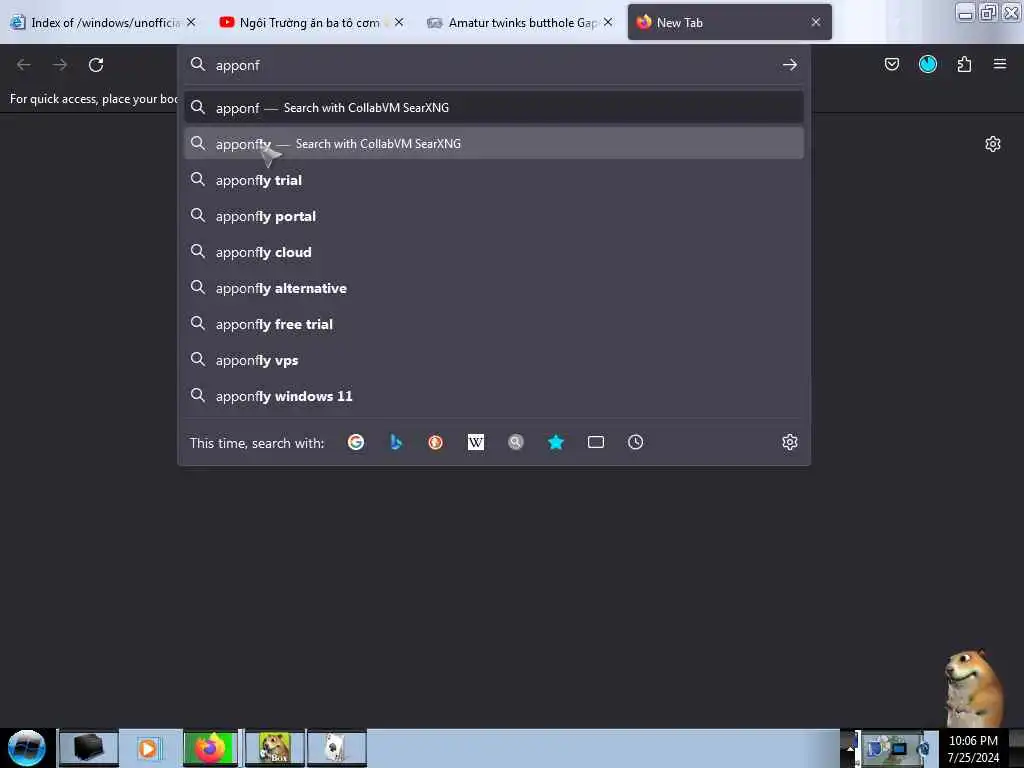Close the Index of /windows tab
The image size is (1024, 768).
click(191, 22)
